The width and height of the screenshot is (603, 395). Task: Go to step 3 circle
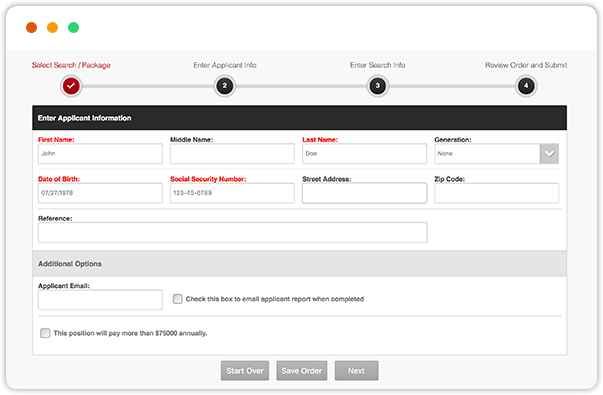(378, 86)
